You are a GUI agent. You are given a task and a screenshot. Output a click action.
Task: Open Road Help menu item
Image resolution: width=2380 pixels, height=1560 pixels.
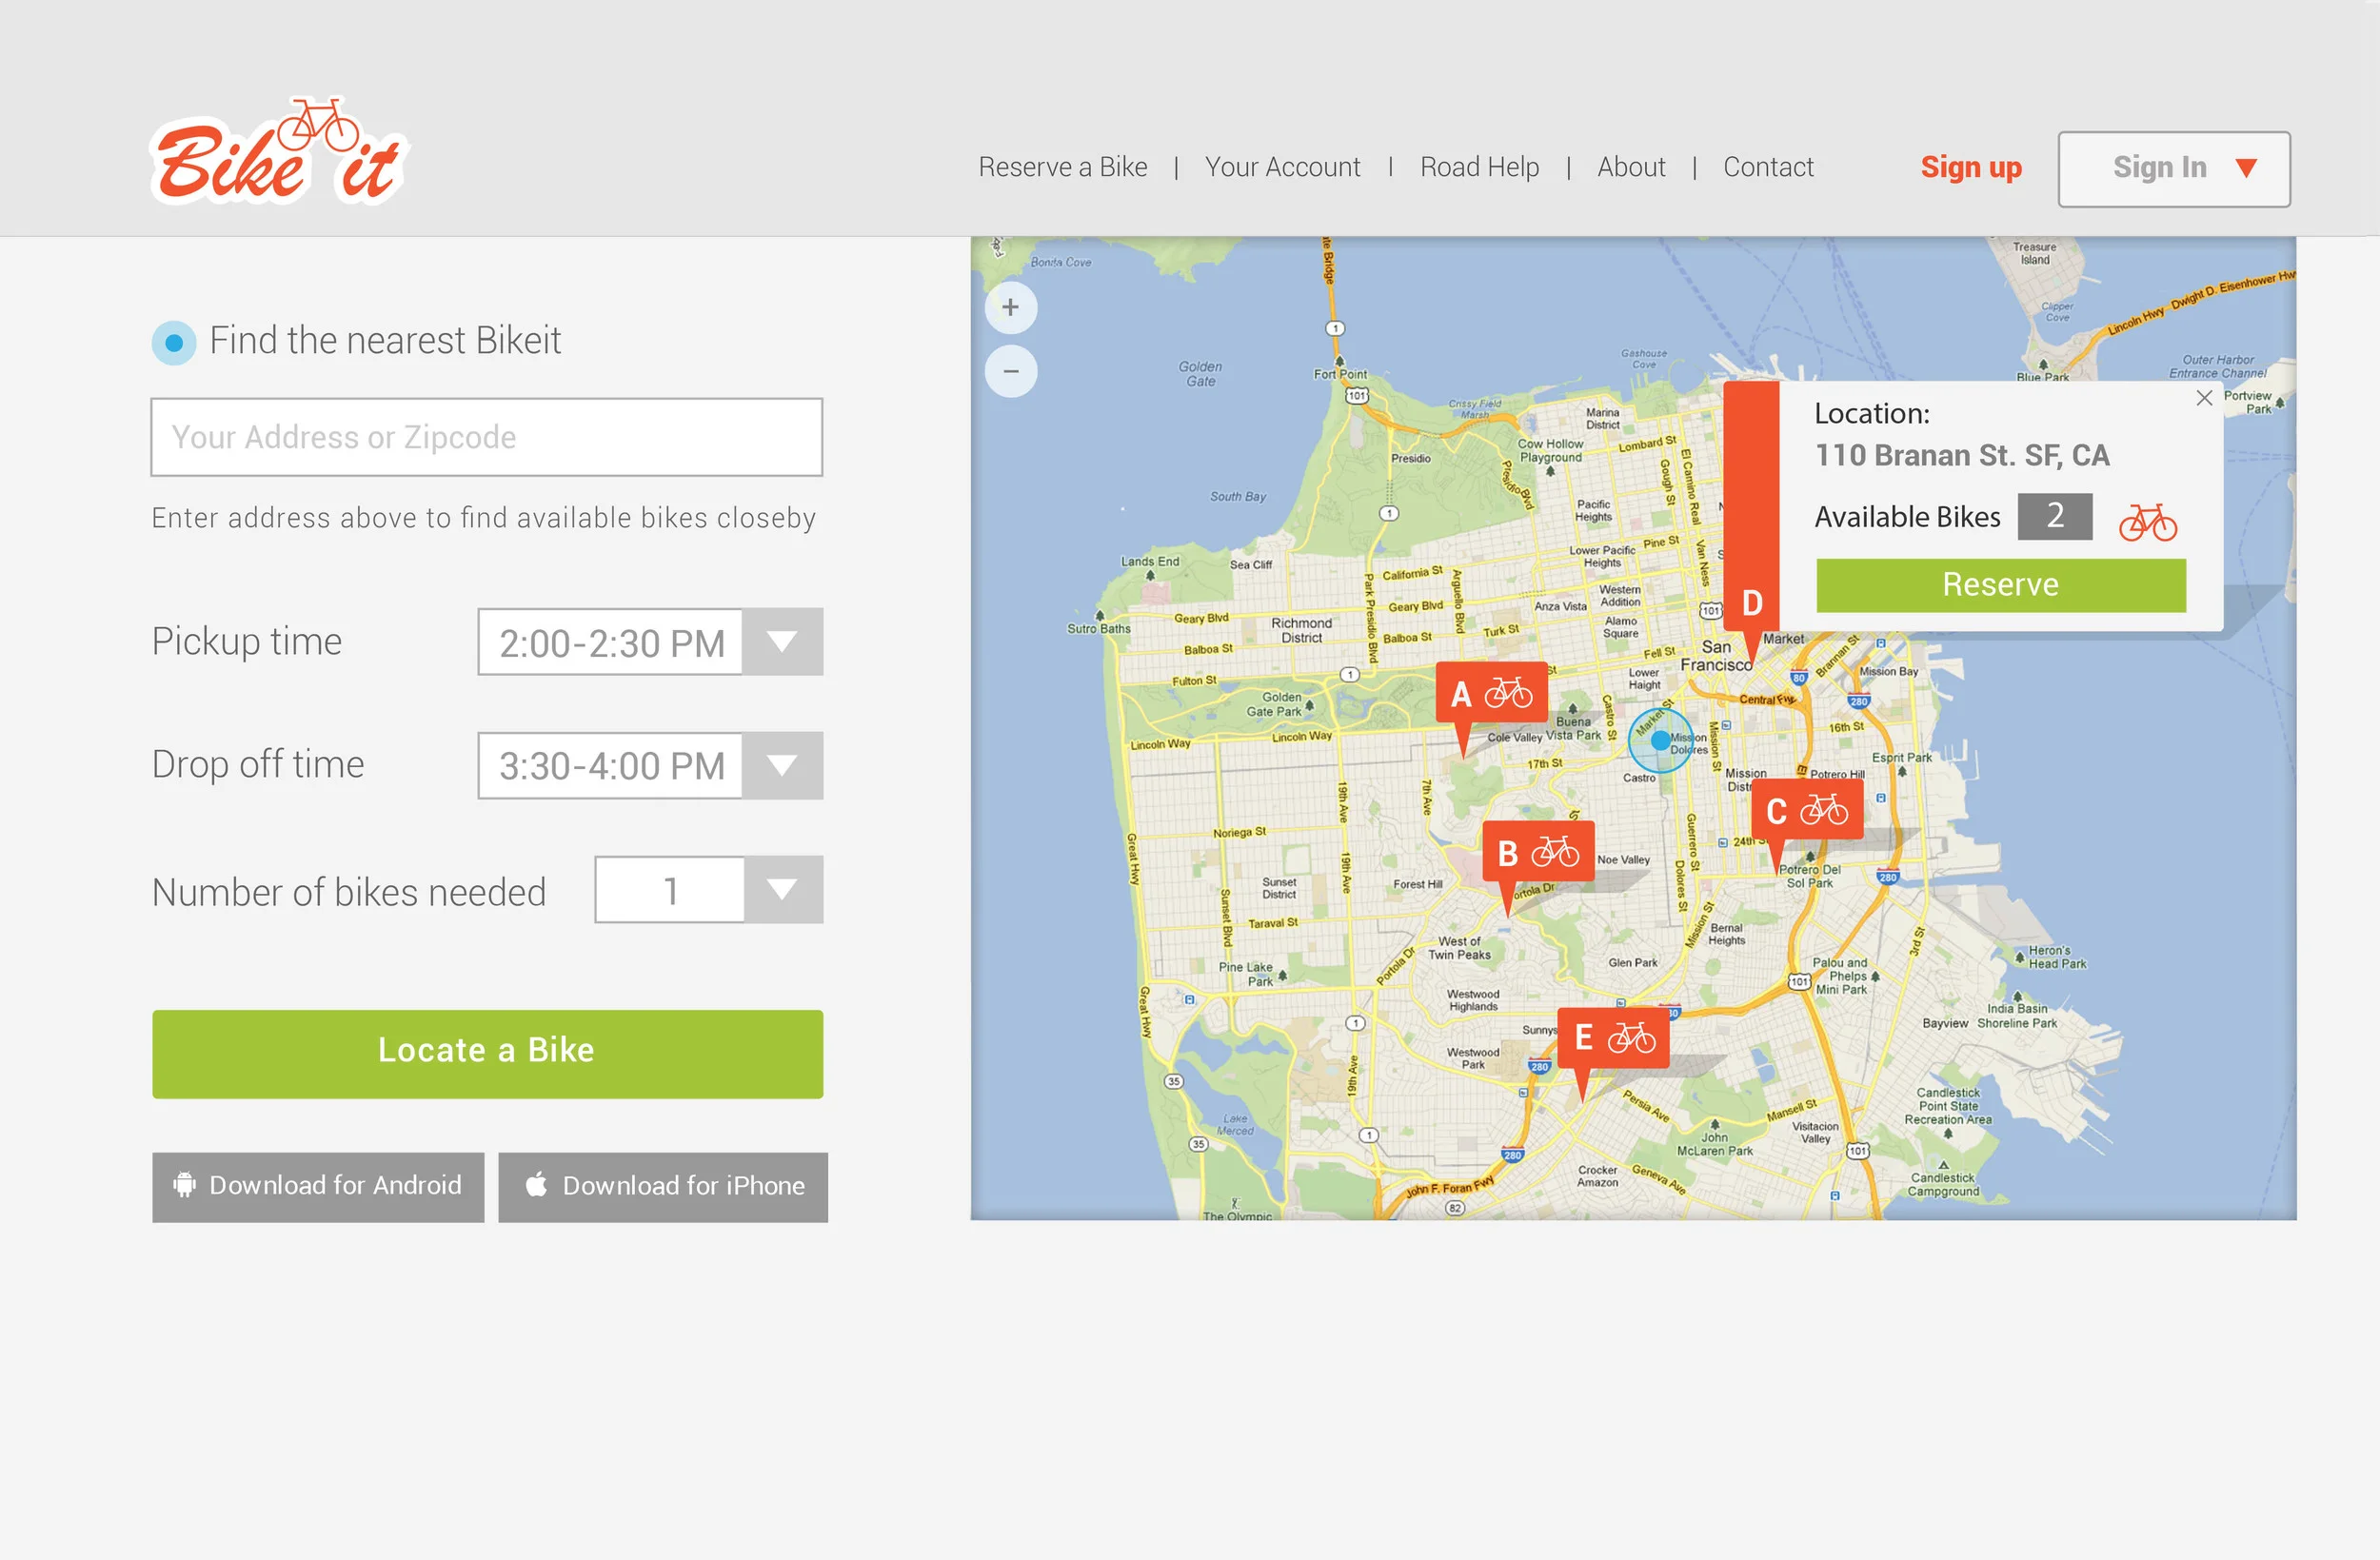[x=1479, y=167]
